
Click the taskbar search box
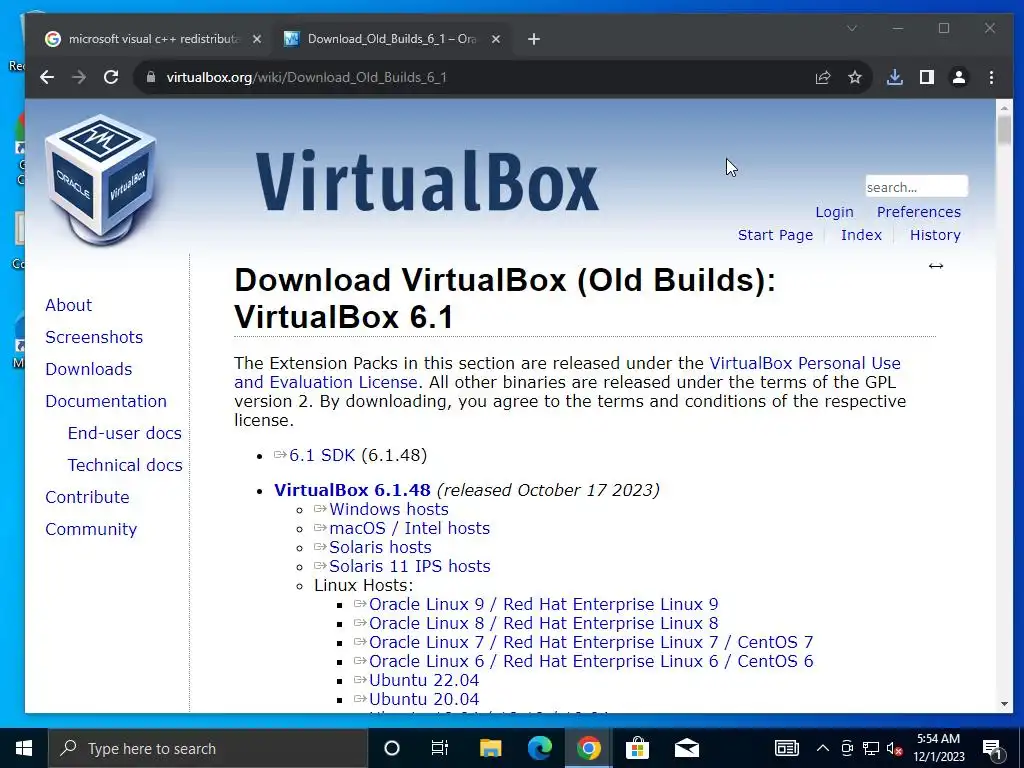tap(208, 748)
